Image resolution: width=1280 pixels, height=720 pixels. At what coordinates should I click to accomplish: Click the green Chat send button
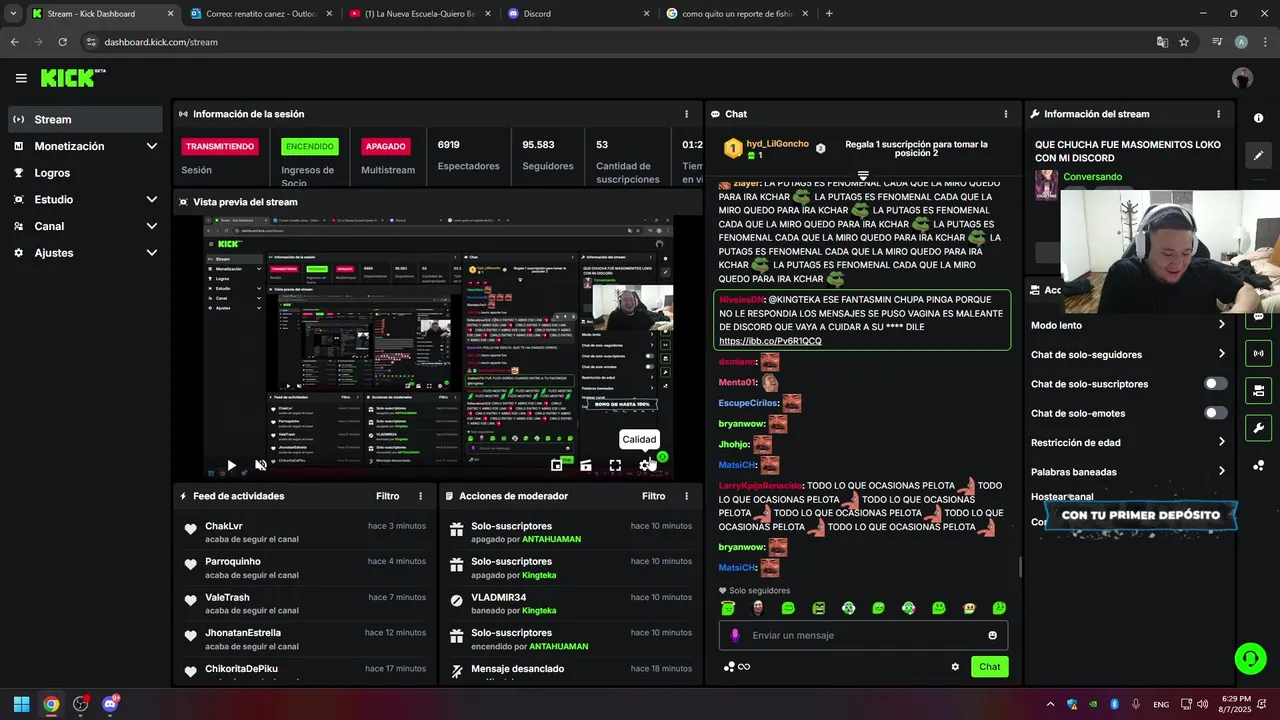click(989, 667)
